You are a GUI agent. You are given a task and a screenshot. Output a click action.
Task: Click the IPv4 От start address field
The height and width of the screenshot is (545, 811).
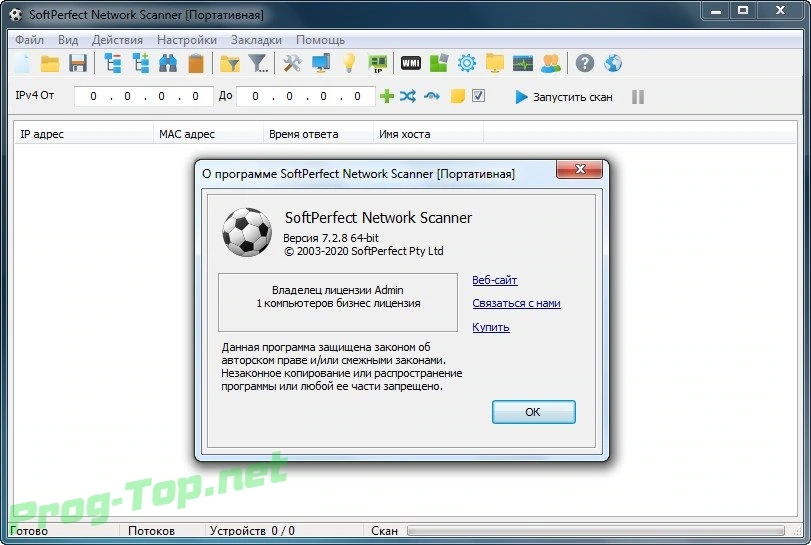click(x=144, y=96)
